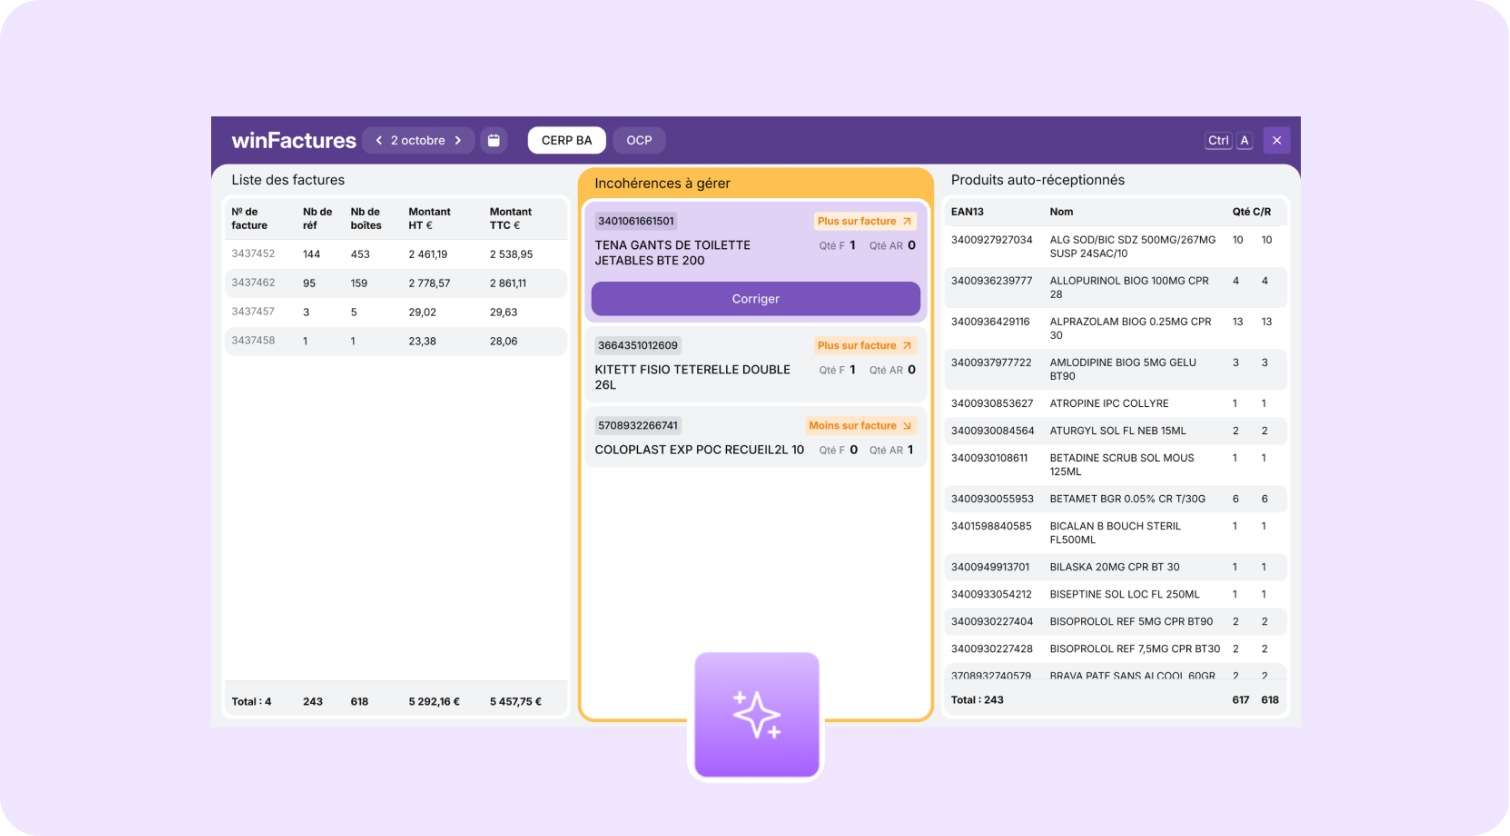Close the winFactures window
Screen dimensions: 1510x836
coord(1276,141)
